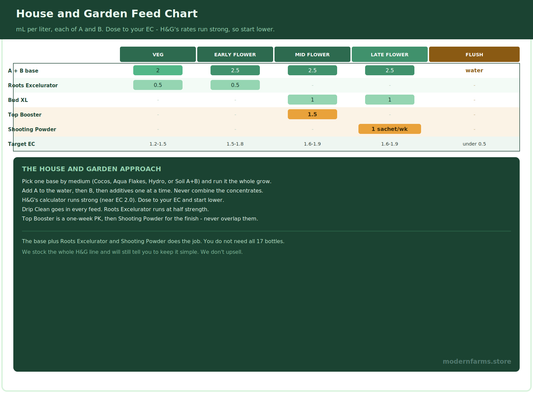
Task: Click the FLUSH column header
Action: point(474,54)
